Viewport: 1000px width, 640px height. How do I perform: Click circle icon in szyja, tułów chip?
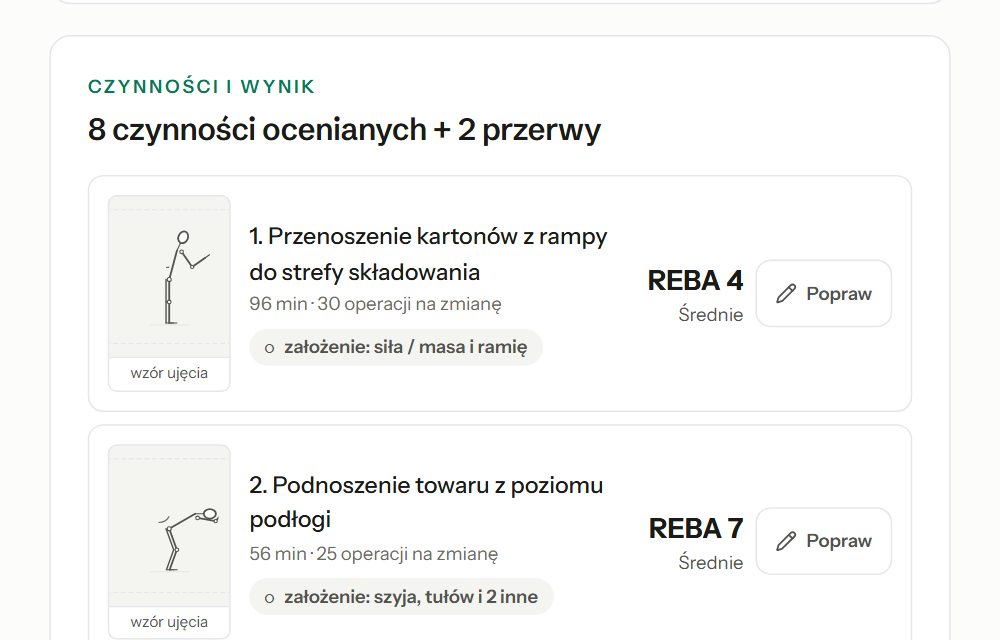point(269,598)
